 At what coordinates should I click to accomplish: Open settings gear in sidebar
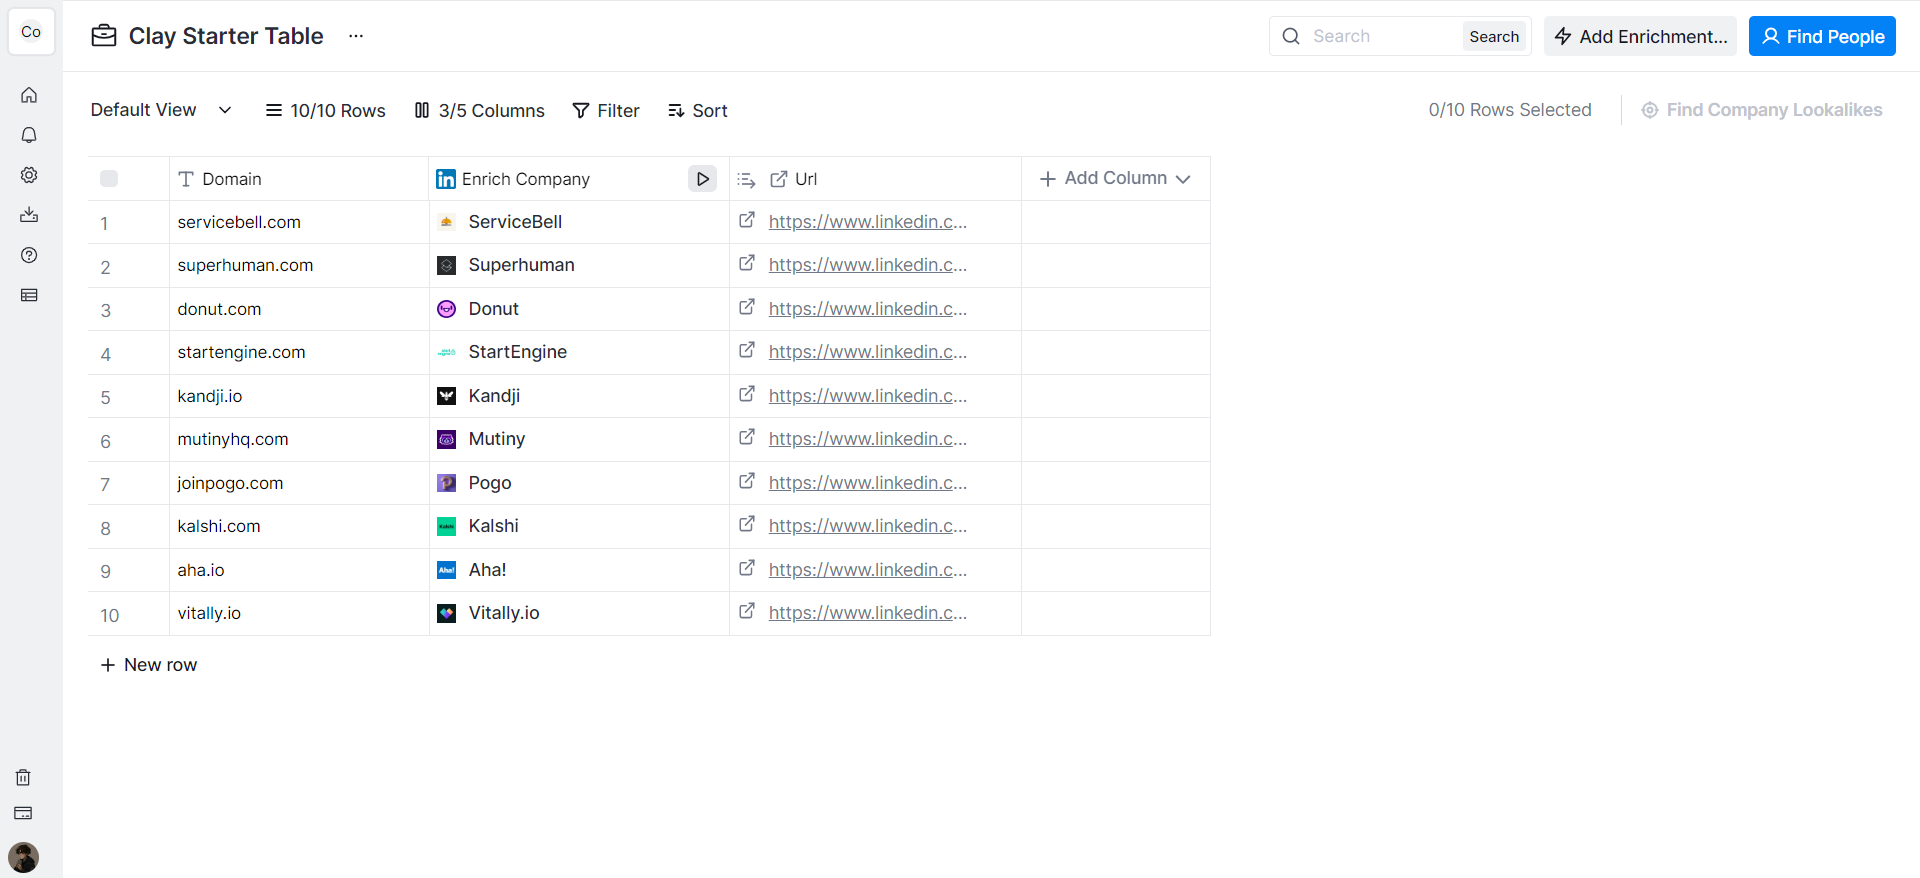[29, 175]
